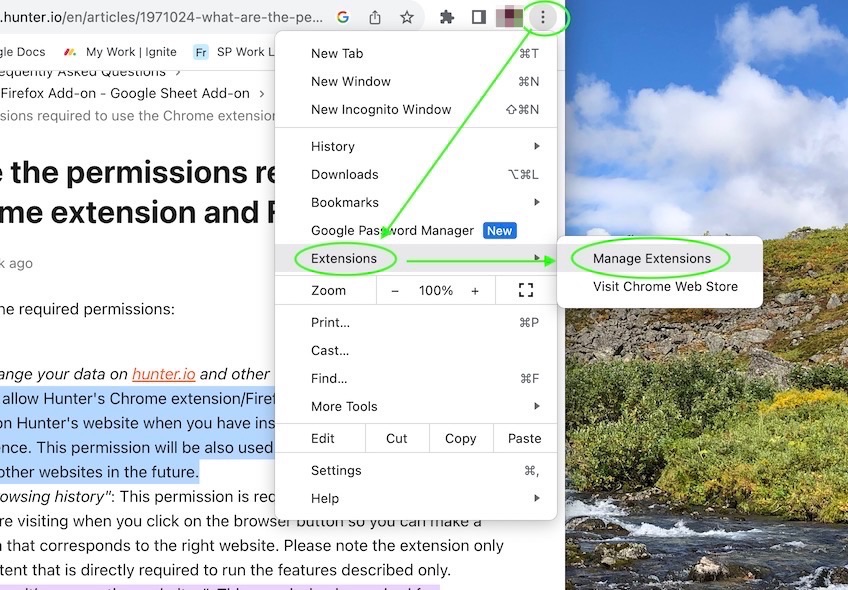Viewport: 848px width, 590px height.
Task: Click the share icon in the address bar
Action: (x=375, y=17)
